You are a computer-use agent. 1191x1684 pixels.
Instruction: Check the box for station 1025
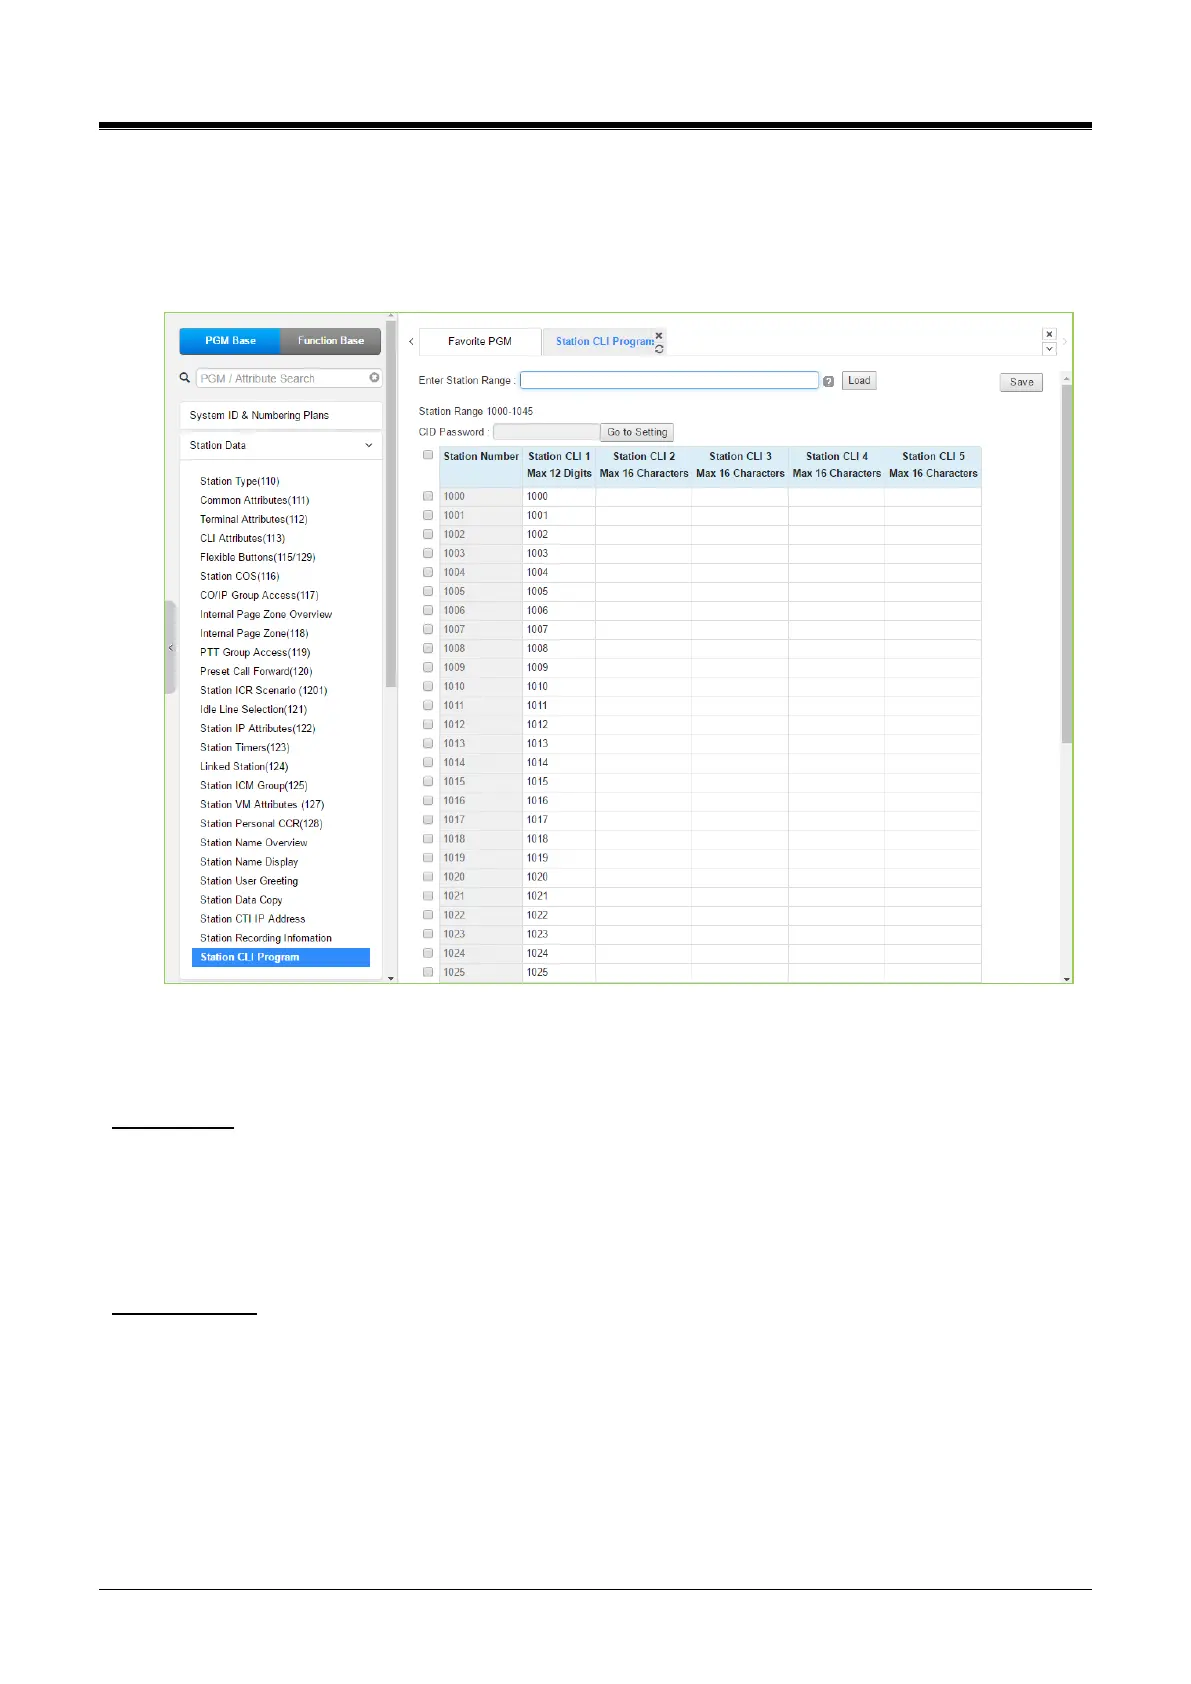coord(428,972)
